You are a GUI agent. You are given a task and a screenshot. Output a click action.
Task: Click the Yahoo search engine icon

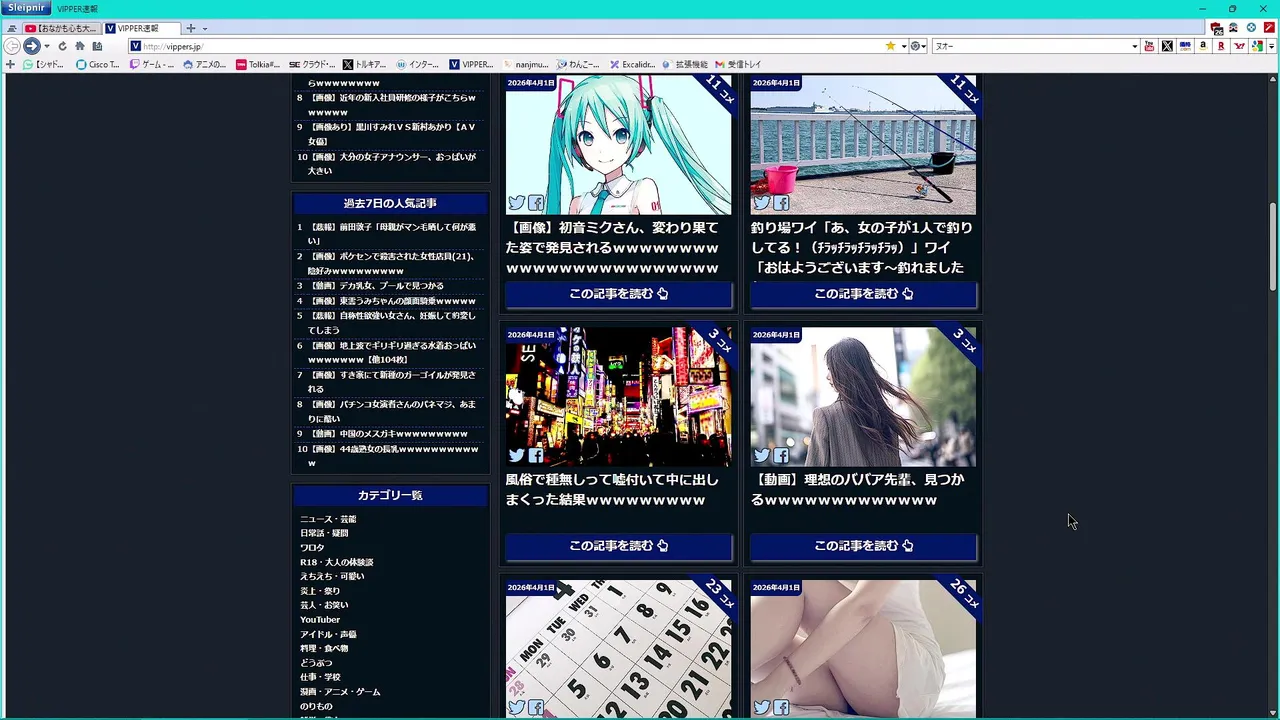tap(1240, 46)
